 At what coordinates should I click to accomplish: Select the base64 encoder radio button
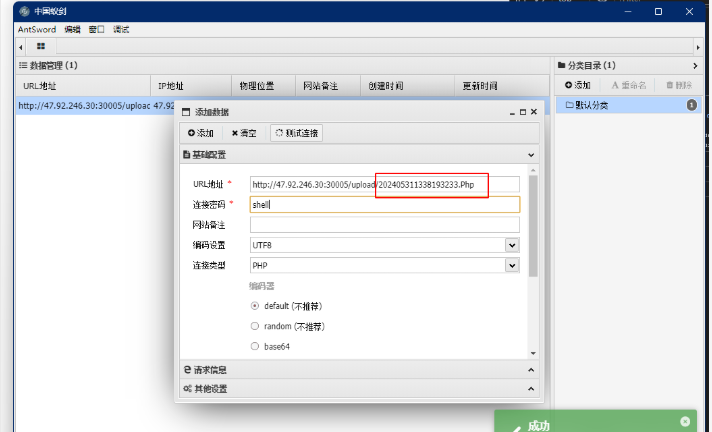pyautogui.click(x=255, y=346)
